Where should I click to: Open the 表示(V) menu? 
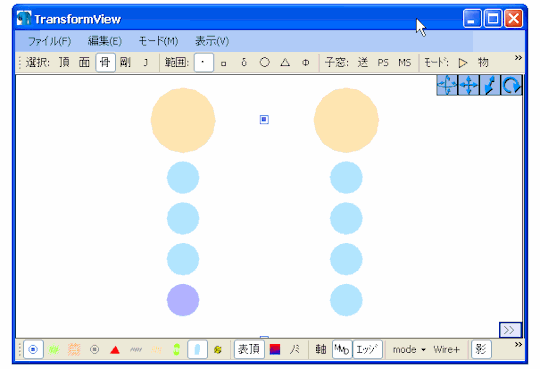click(212, 41)
